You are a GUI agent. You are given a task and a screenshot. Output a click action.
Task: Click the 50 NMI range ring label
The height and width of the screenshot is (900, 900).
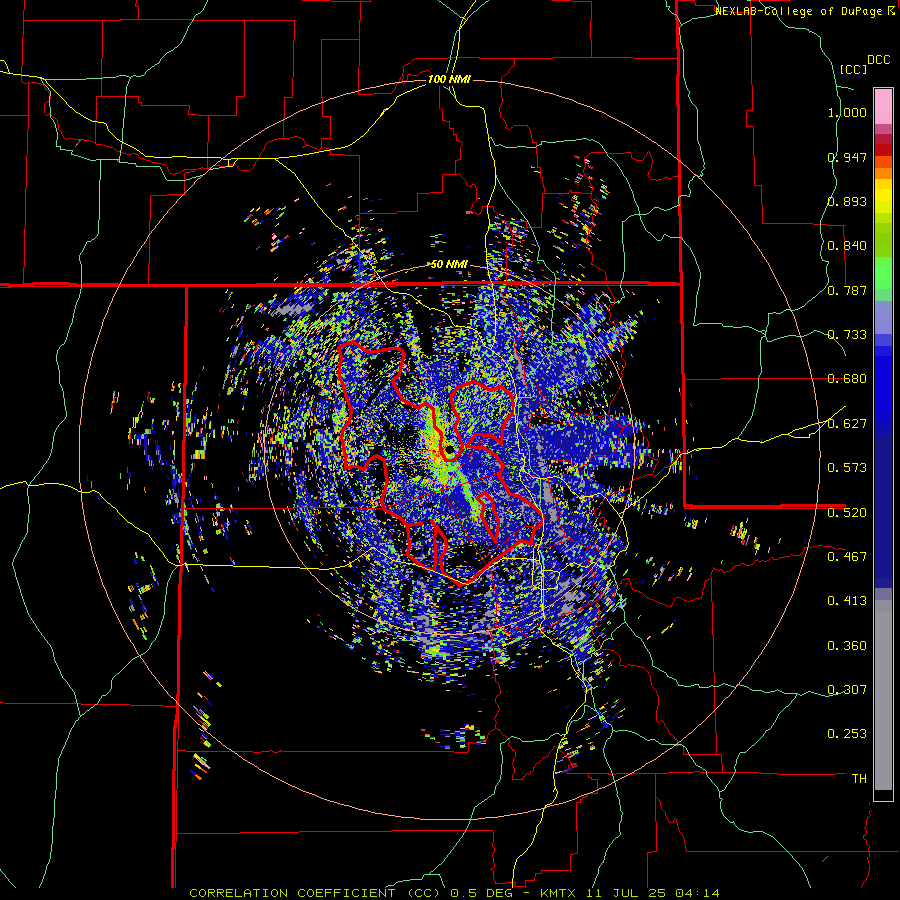449,264
